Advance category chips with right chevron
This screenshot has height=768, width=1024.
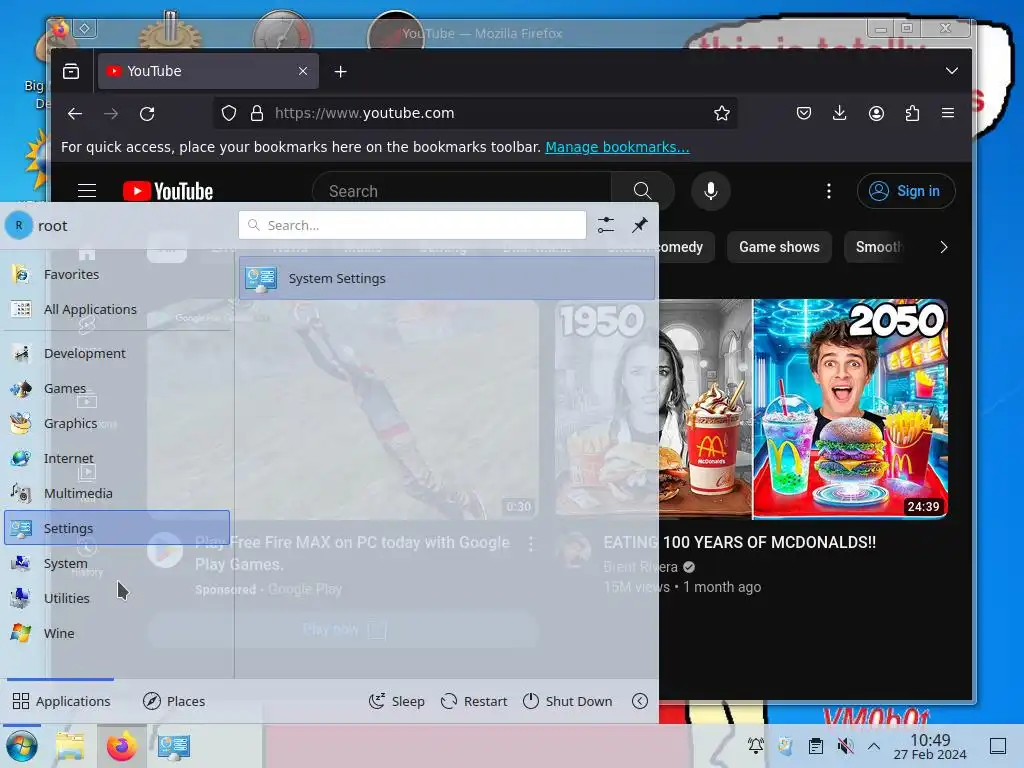pos(944,248)
